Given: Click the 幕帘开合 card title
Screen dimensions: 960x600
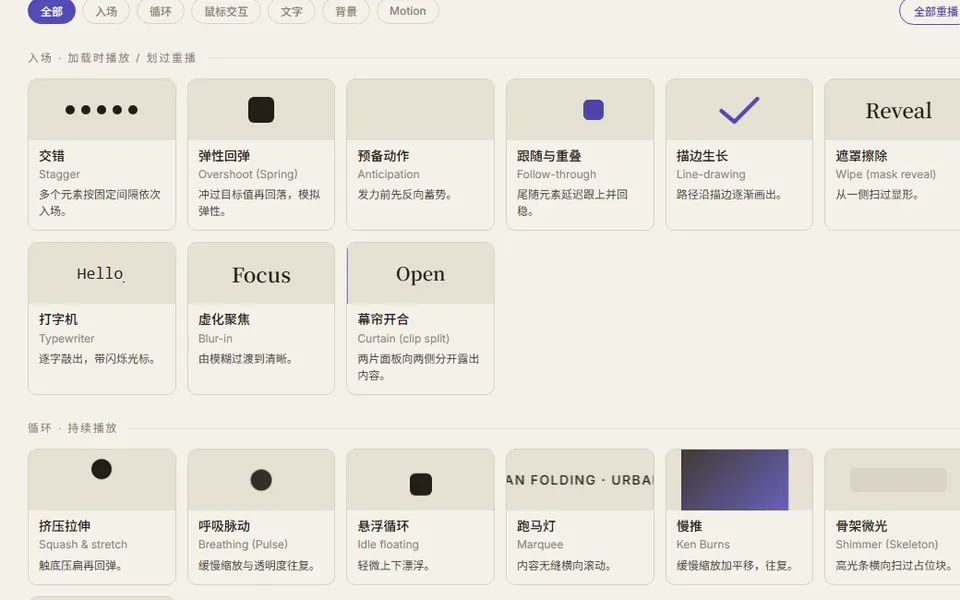Looking at the screenshot, I should [383, 320].
